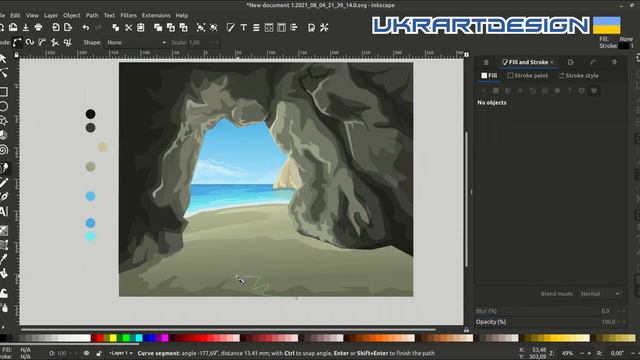This screenshot has width=640, height=360.
Task: Select the Spiral tool
Action: click(x=3, y=150)
